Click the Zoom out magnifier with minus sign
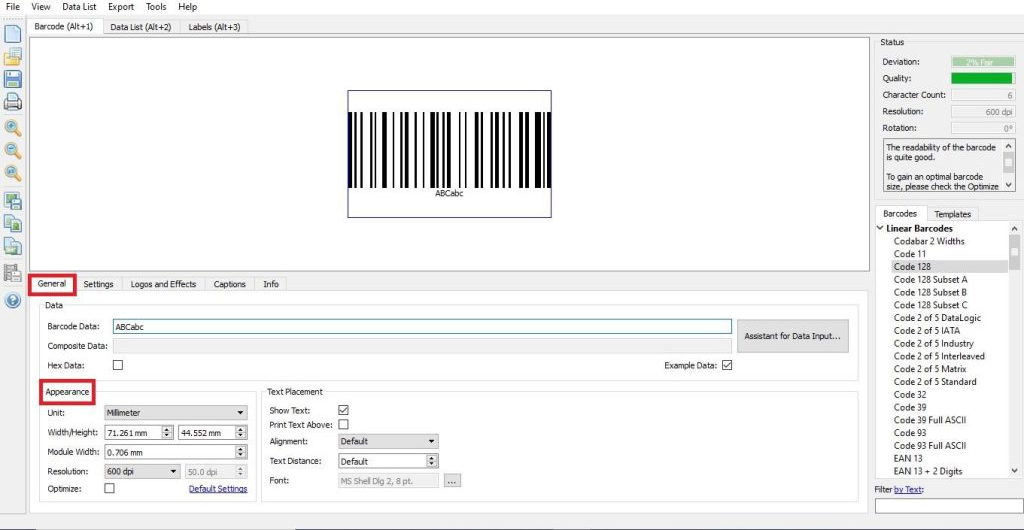Screen dimensions: 1024x530 pyautogui.click(x=13, y=151)
